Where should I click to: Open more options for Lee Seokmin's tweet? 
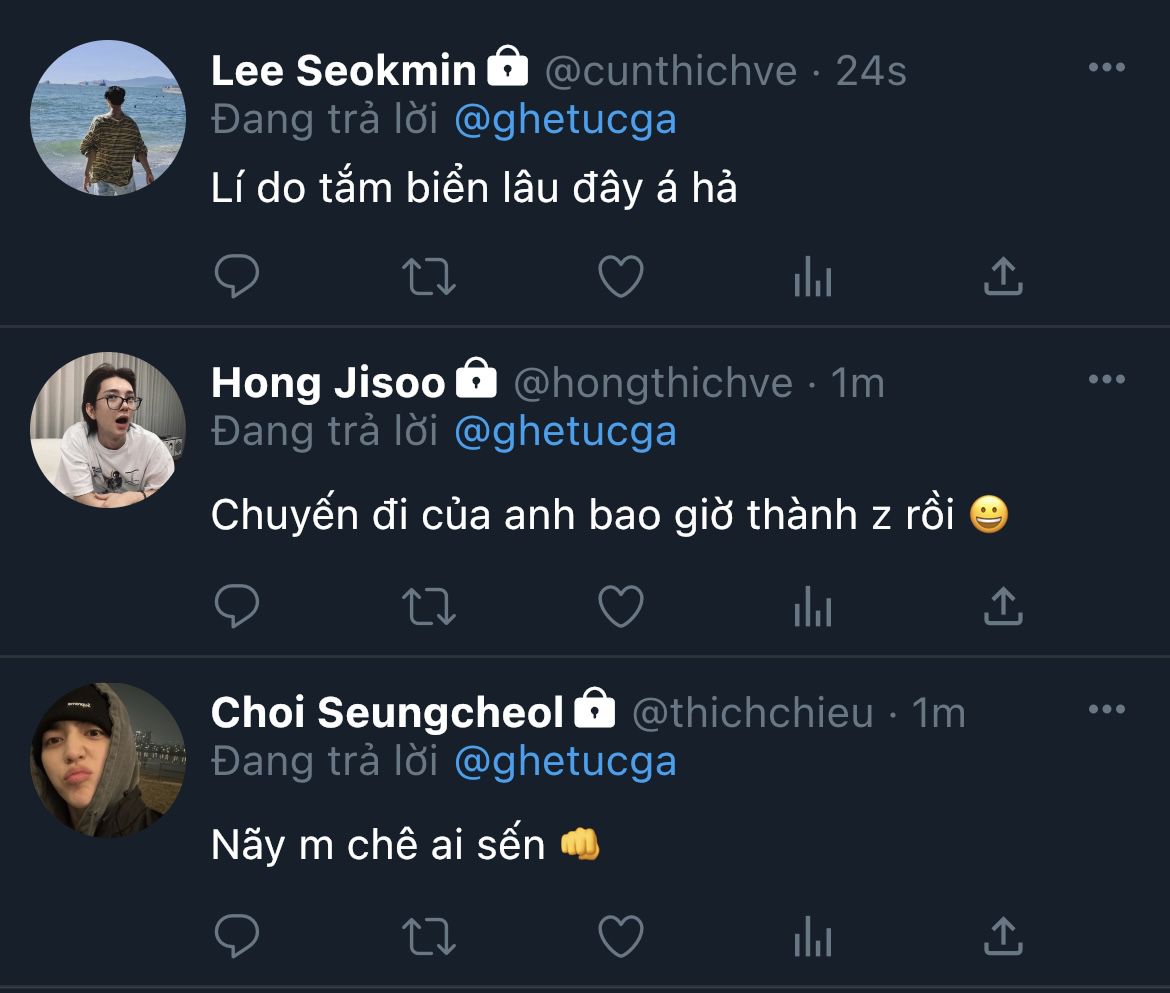click(1106, 68)
